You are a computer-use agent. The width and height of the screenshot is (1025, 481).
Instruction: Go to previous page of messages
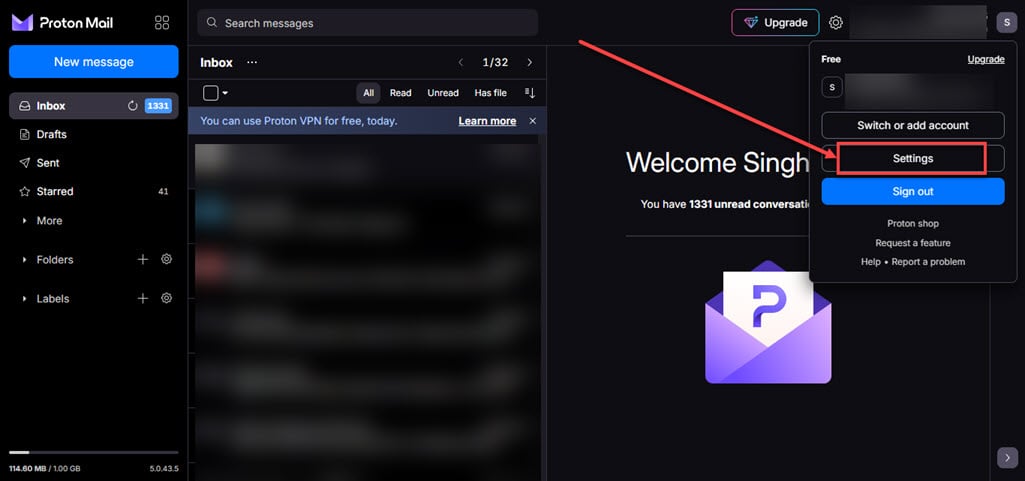click(461, 63)
